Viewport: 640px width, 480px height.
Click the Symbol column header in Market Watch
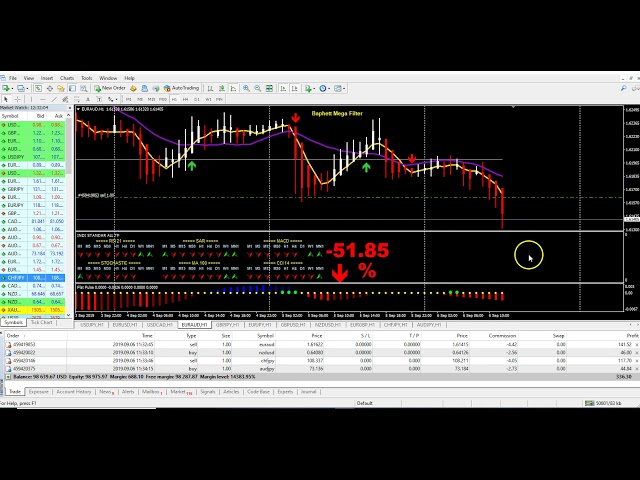point(10,116)
